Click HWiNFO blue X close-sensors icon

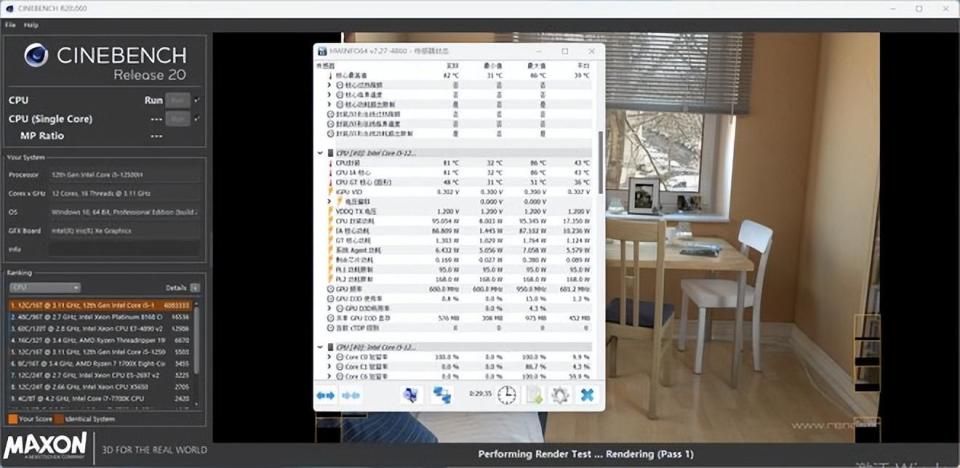587,395
